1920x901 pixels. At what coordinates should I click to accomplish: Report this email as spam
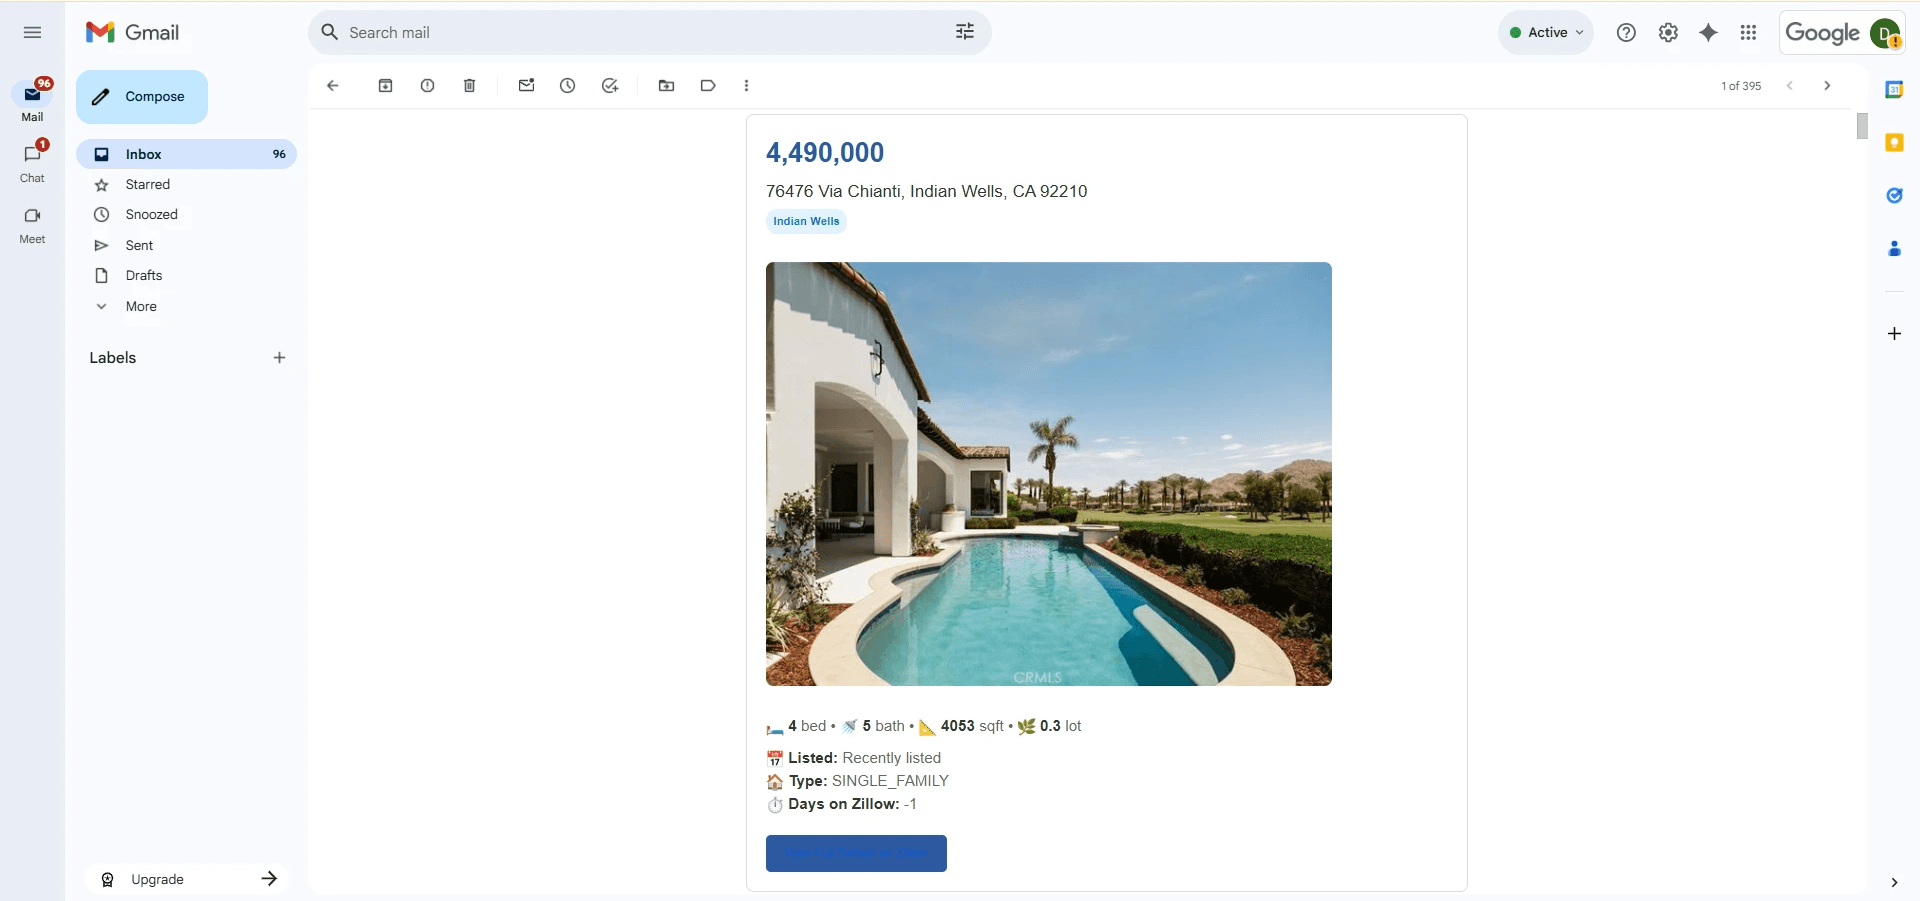click(427, 86)
